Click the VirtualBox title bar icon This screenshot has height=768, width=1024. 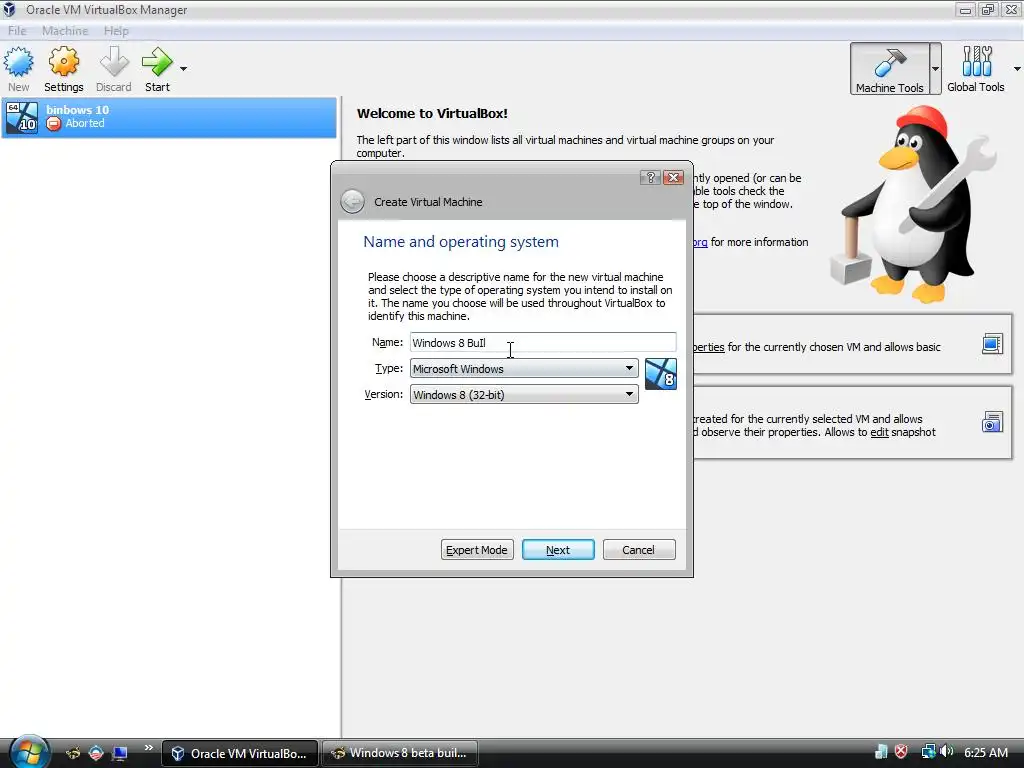(9, 9)
